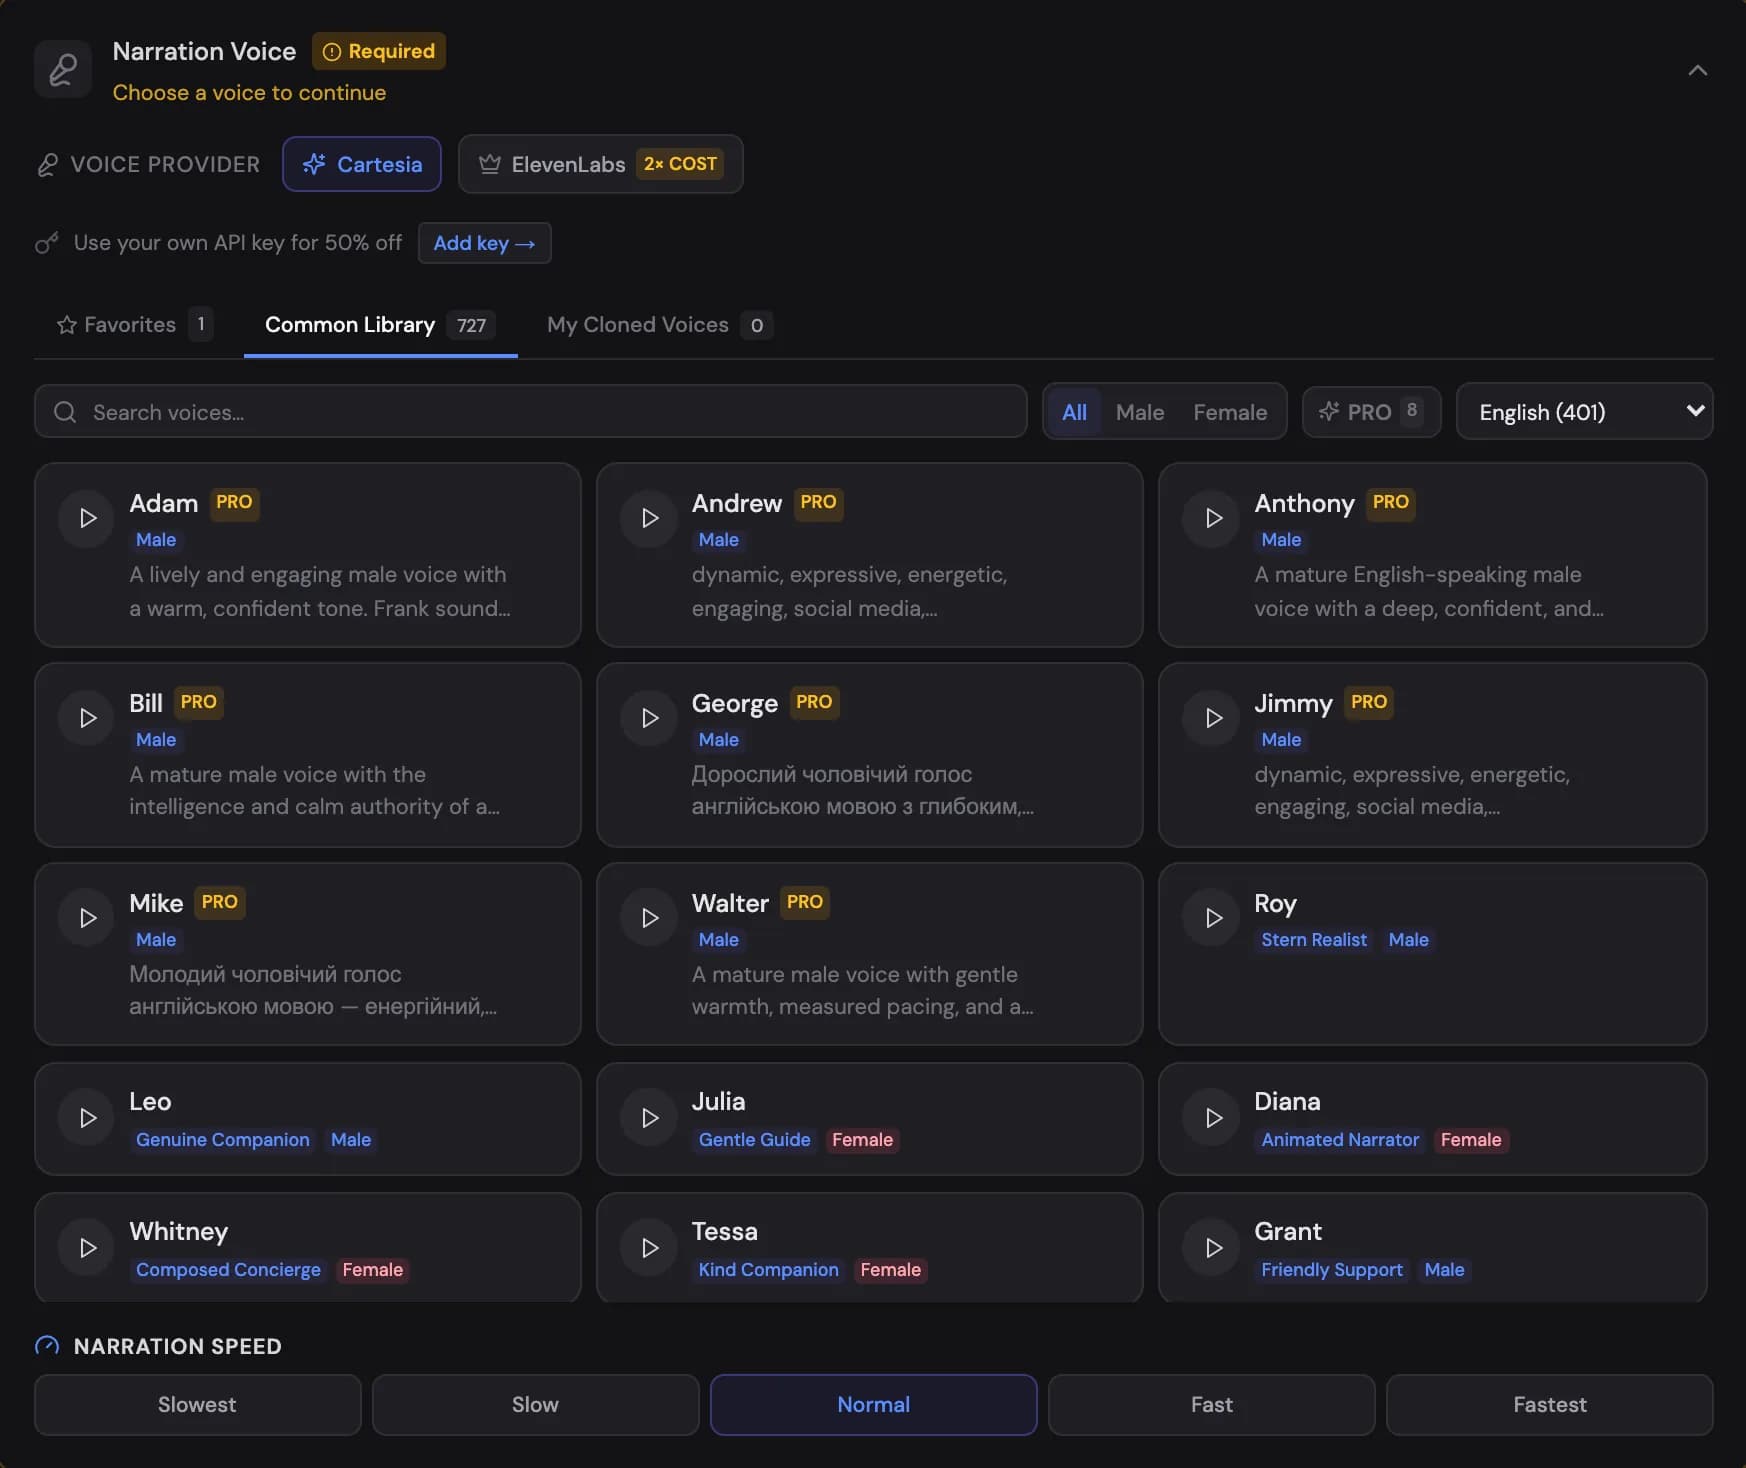Focus the Search voices field

(x=530, y=412)
